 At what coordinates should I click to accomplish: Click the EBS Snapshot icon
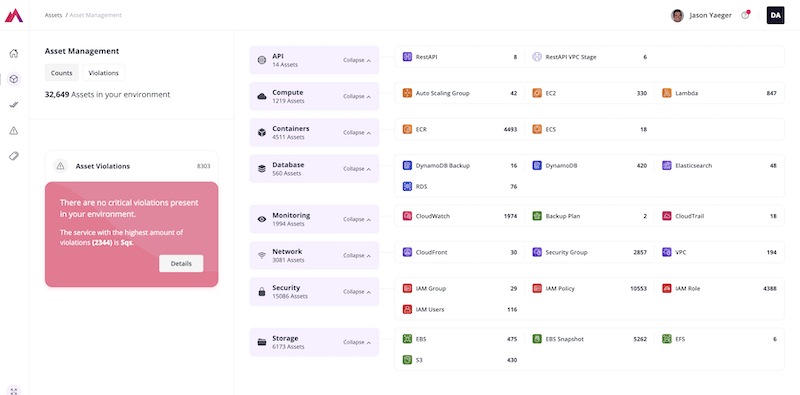click(537, 339)
